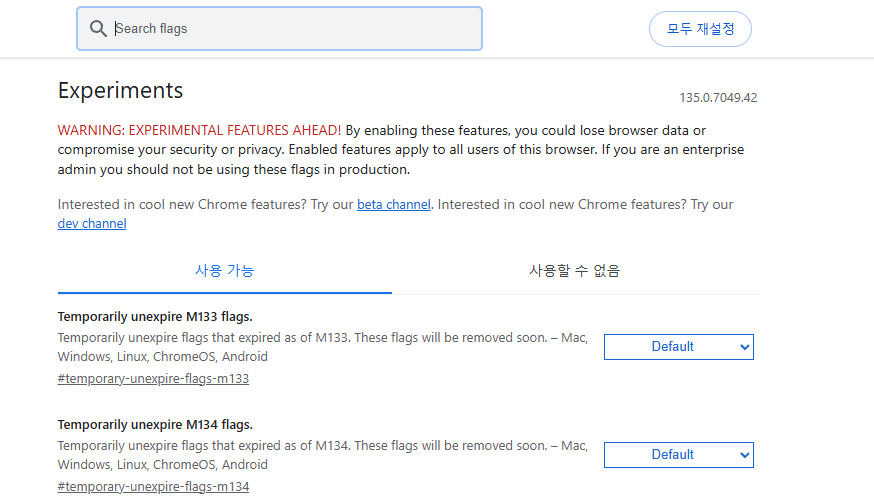
Task: Switch to the 사용할 수 없음 tab
Action: [575, 271]
